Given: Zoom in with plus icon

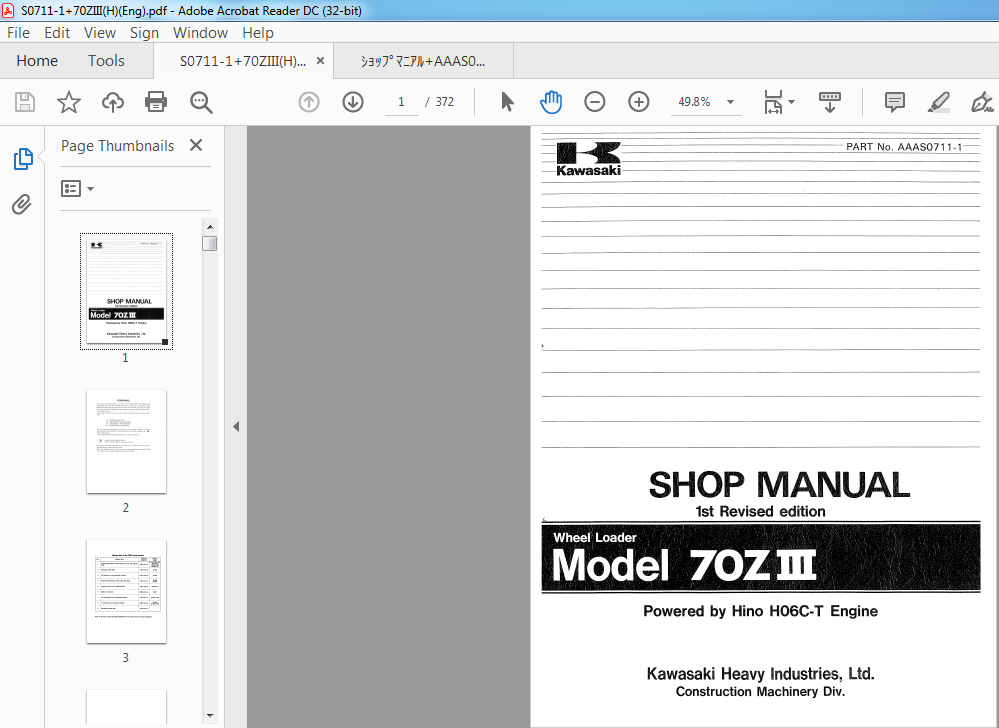Looking at the screenshot, I should 638,102.
